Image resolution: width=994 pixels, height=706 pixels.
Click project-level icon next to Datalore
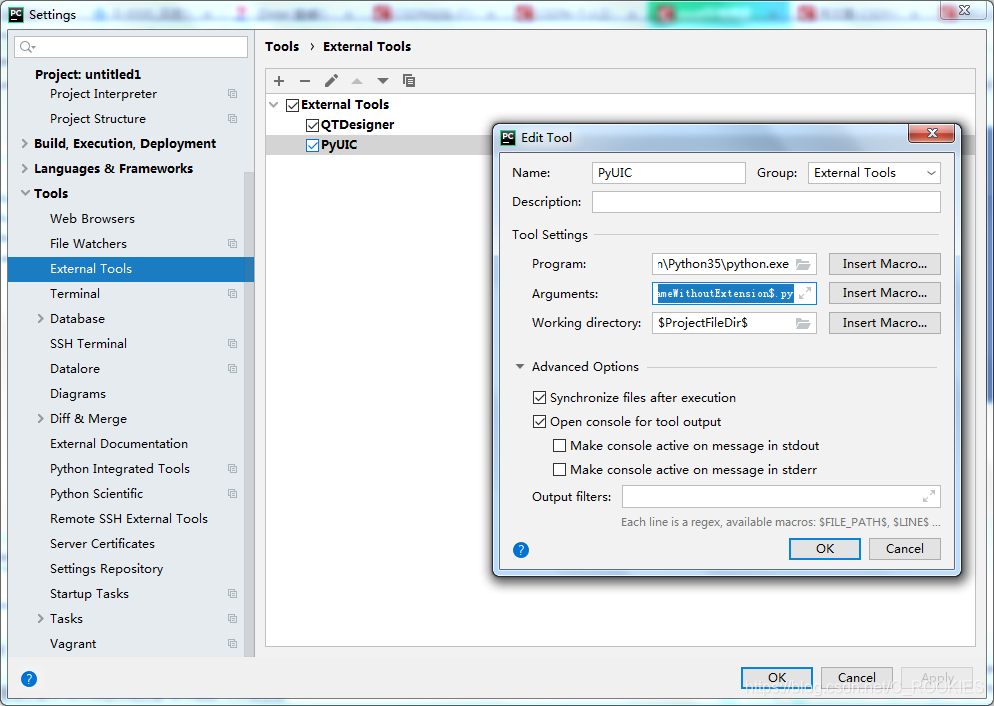point(233,368)
